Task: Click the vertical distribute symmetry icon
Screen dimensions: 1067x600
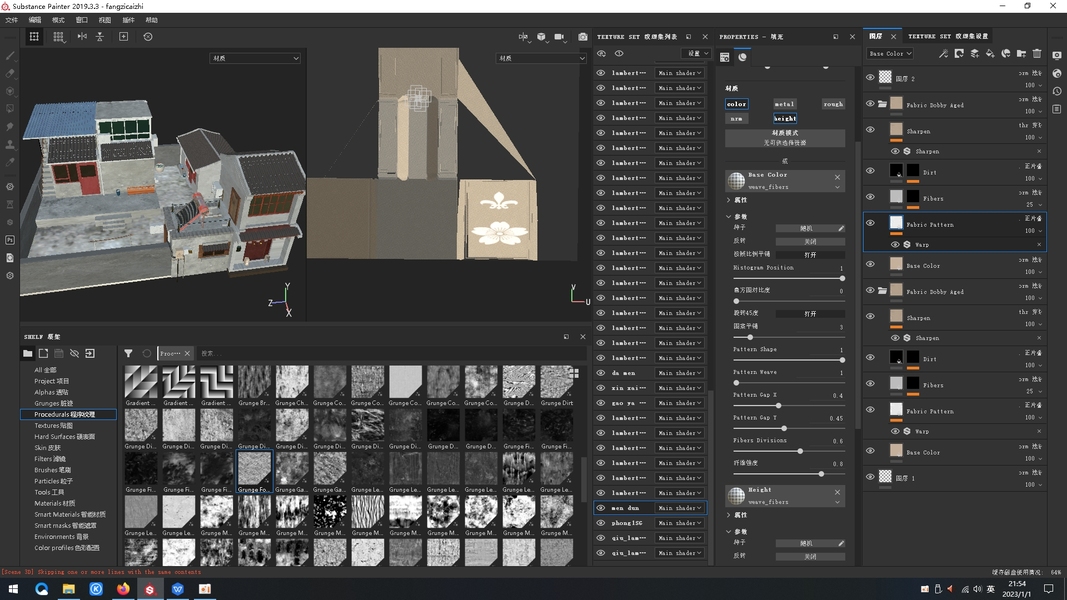Action: click(99, 37)
